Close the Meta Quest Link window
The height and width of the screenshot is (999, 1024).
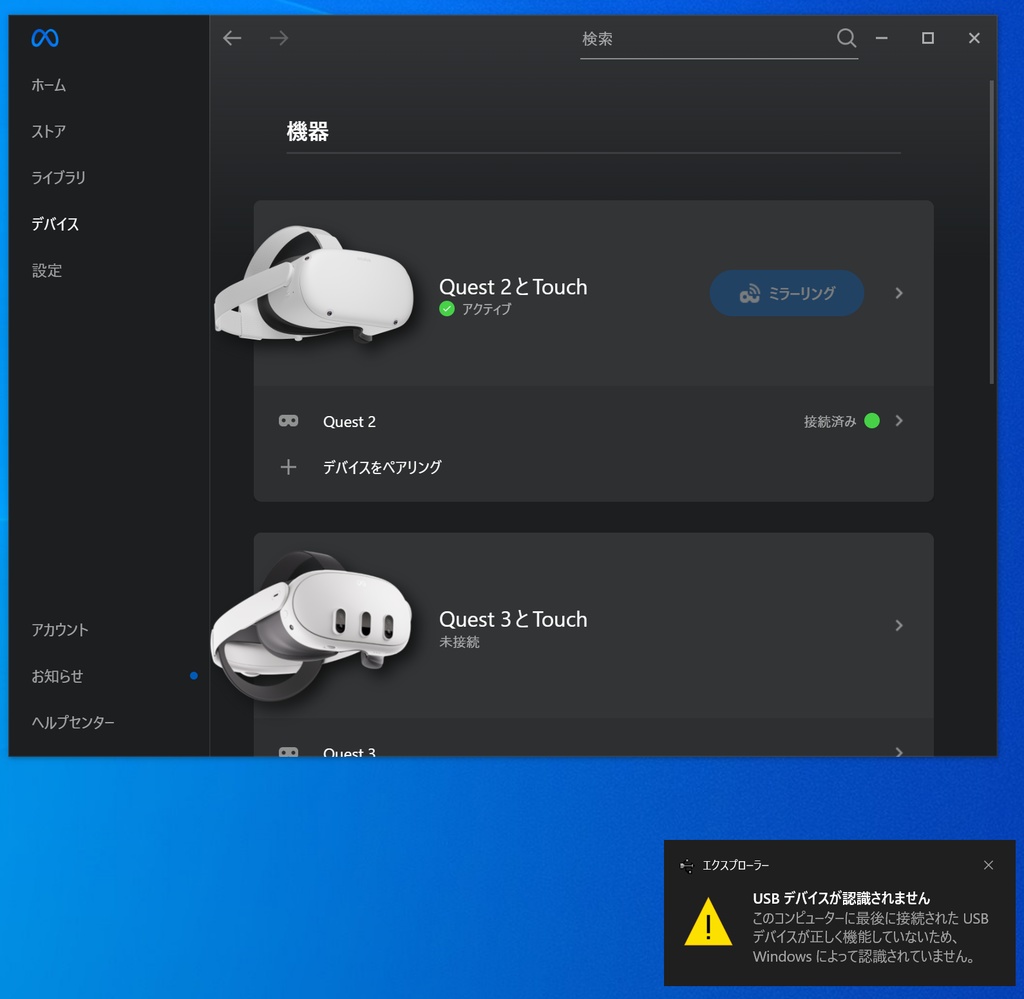(x=974, y=38)
